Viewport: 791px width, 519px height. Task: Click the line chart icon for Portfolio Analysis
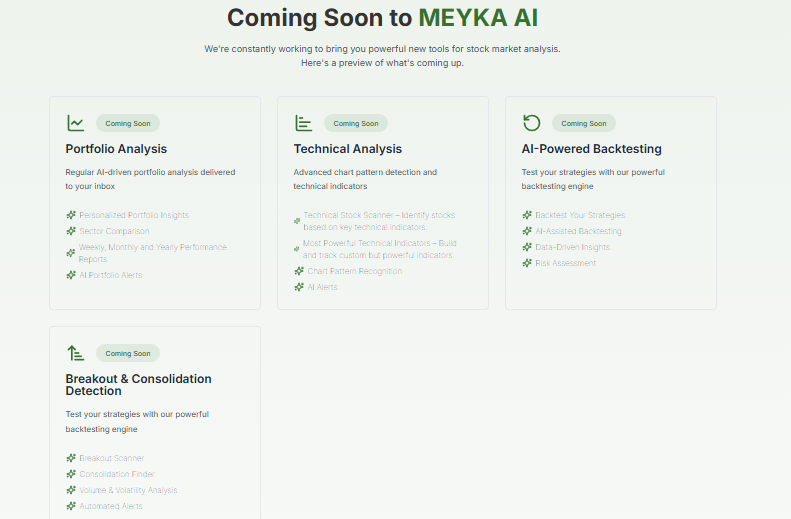(76, 123)
